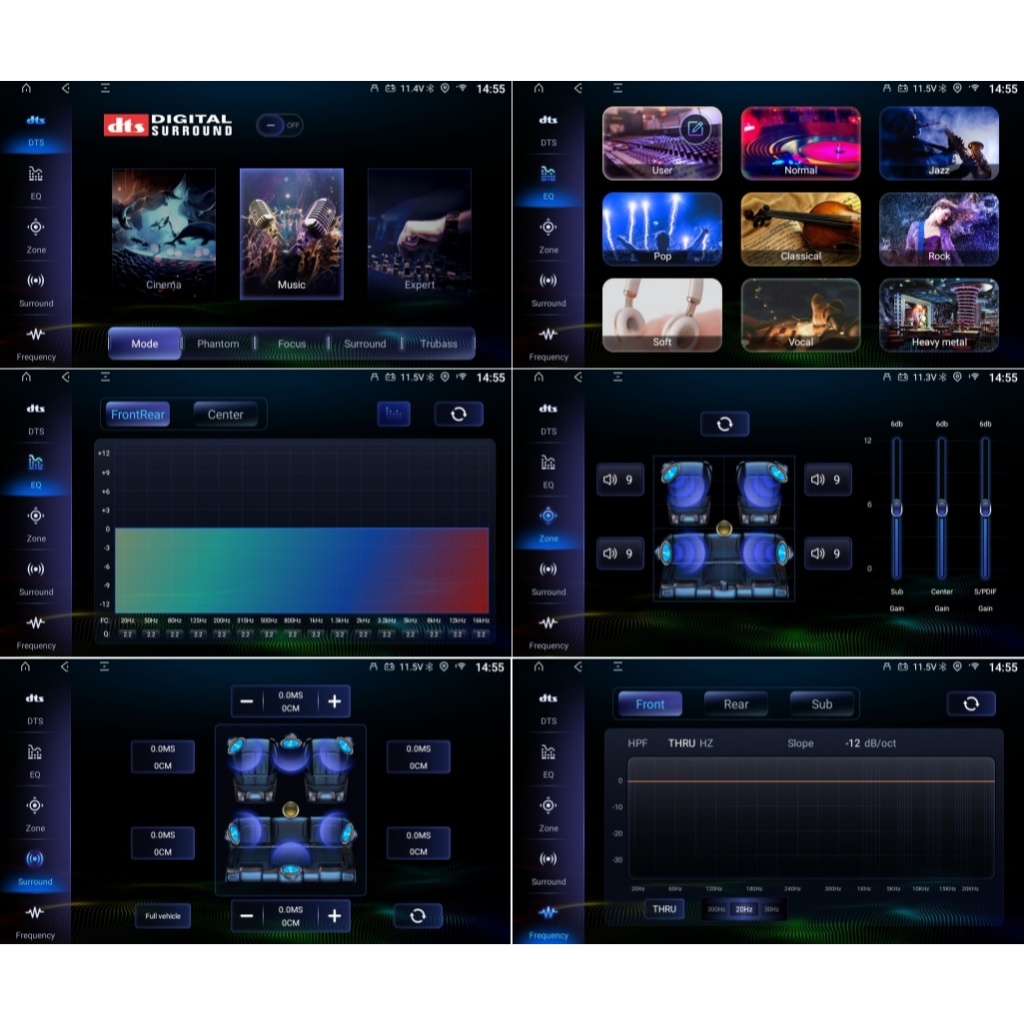Click the highlighted DTS logo sidebar icon
This screenshot has height=1024, width=1024.
pyautogui.click(x=36, y=121)
